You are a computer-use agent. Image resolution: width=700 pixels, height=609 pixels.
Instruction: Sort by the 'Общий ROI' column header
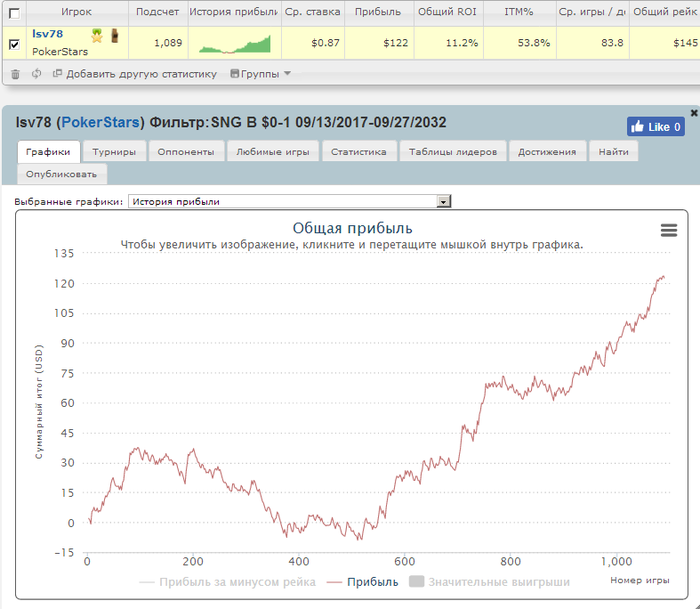pos(448,12)
